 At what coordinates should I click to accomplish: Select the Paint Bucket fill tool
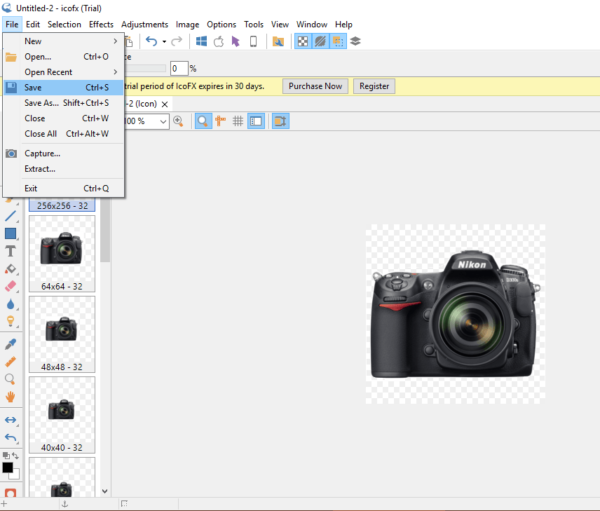point(10,269)
